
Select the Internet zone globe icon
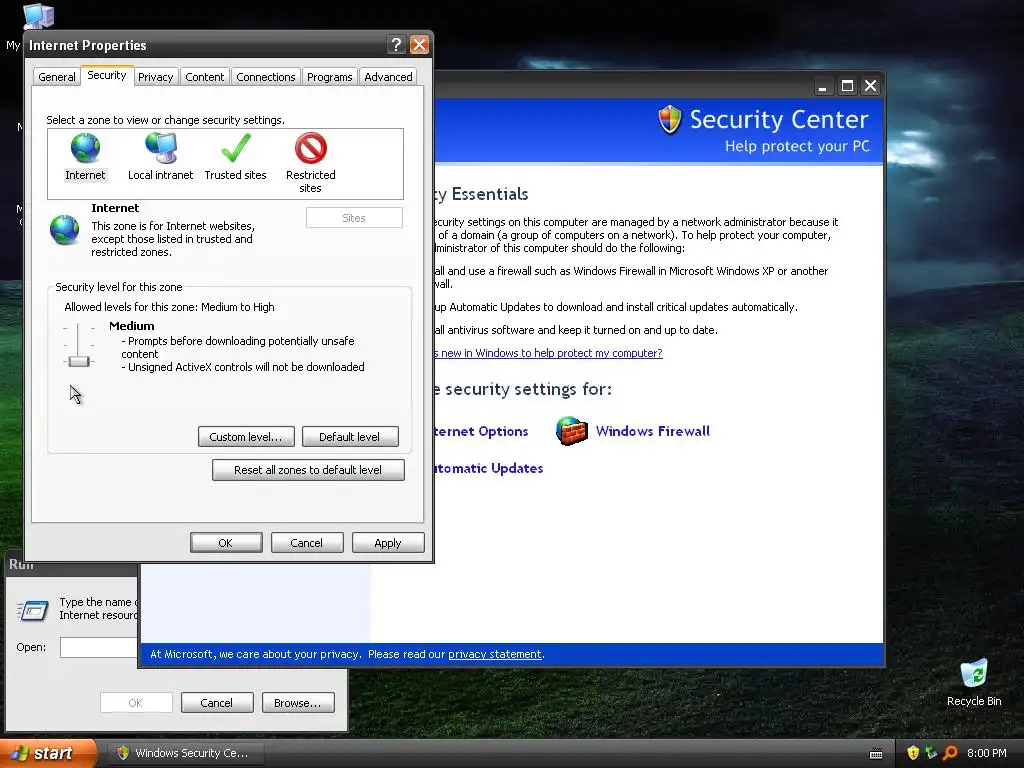tap(86, 148)
